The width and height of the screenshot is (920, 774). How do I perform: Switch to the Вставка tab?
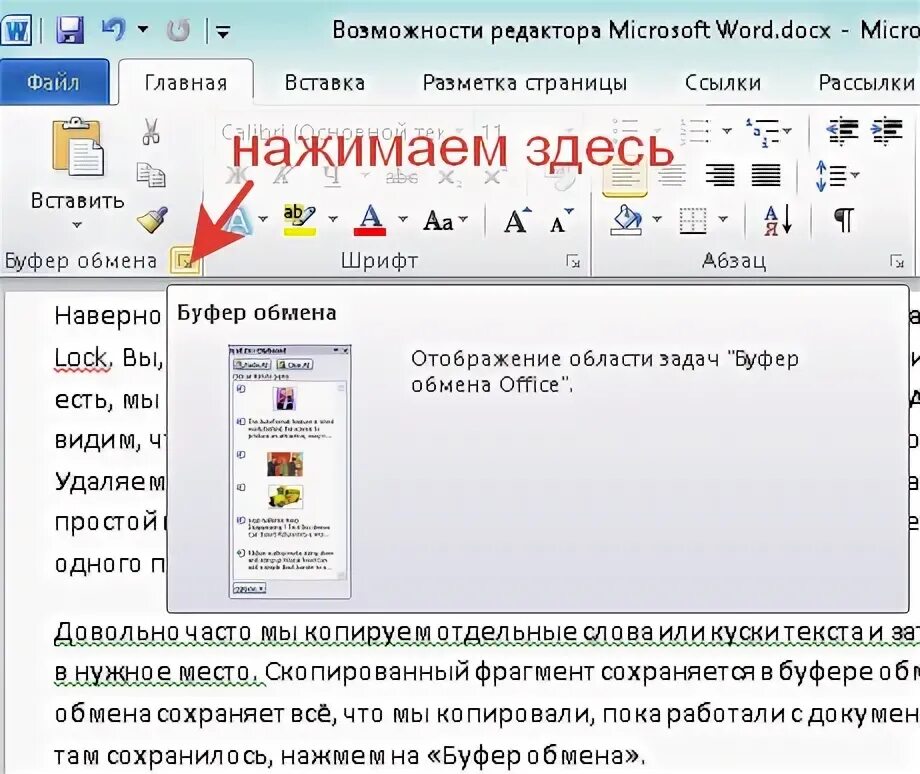tap(324, 83)
